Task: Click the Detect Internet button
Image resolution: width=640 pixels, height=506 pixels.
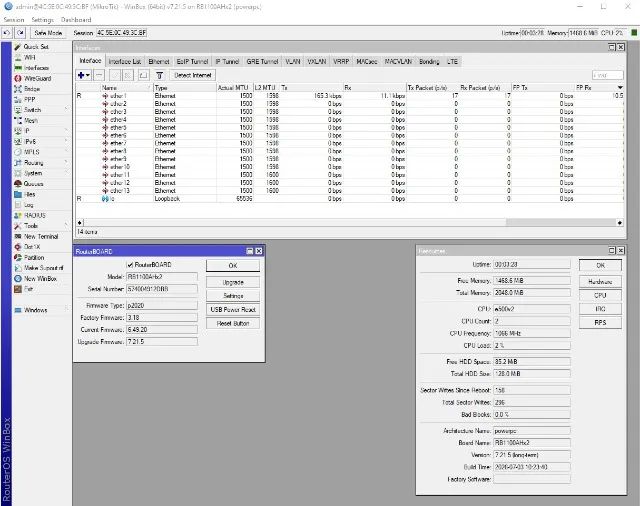Action: pyautogui.click(x=193, y=75)
